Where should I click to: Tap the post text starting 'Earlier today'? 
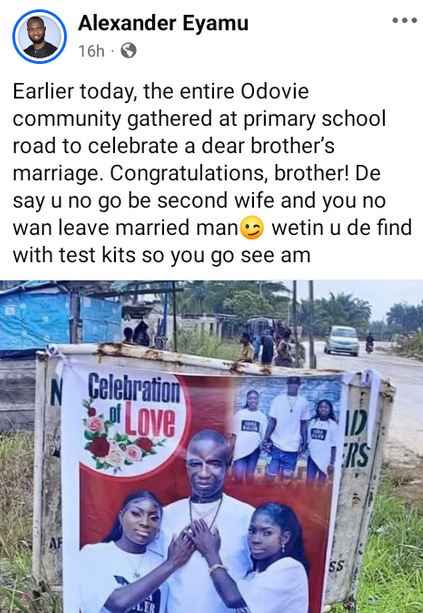[212, 173]
